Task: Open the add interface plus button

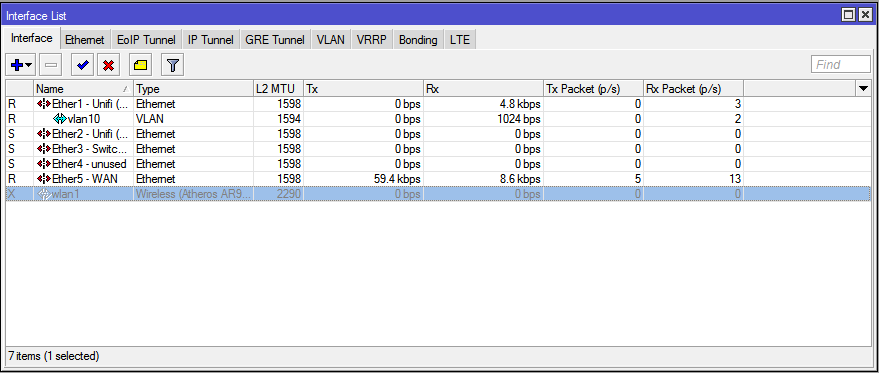Action: click(x=21, y=65)
